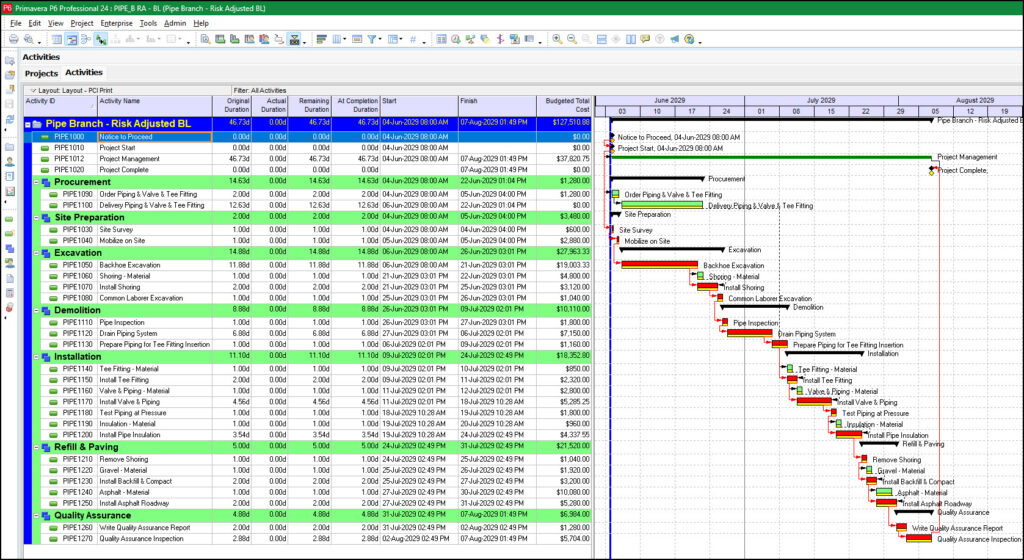Open the Help icon in toolbar
1024x560 pixels.
[x=689, y=39]
